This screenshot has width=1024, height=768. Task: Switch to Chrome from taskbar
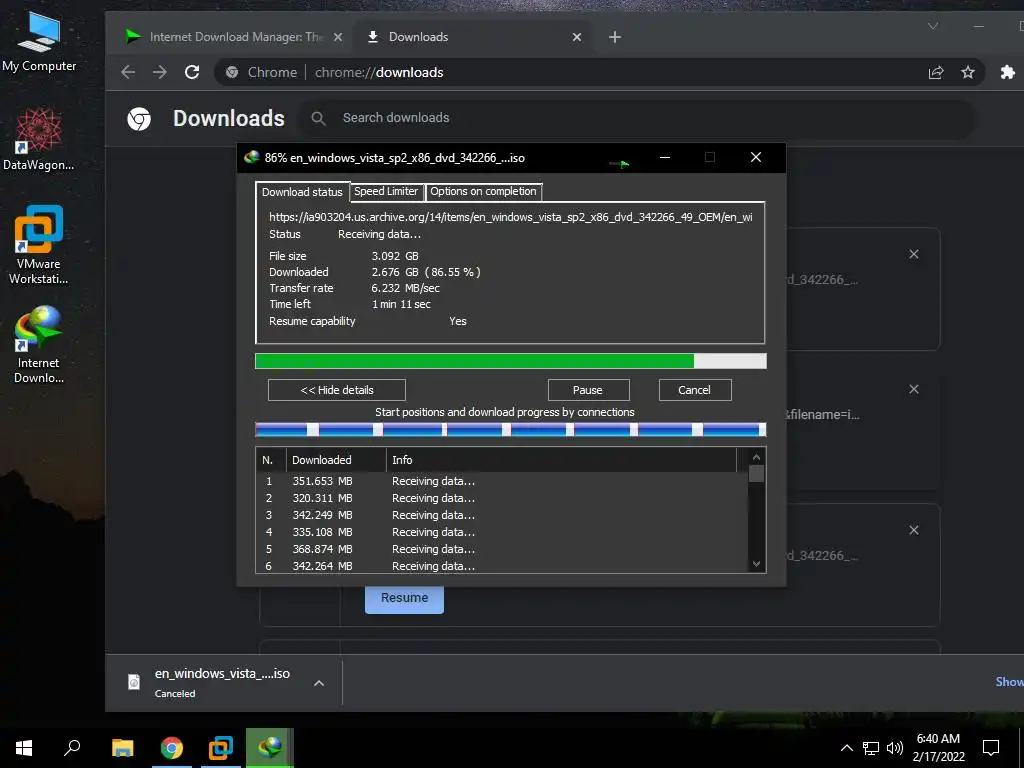click(x=172, y=748)
